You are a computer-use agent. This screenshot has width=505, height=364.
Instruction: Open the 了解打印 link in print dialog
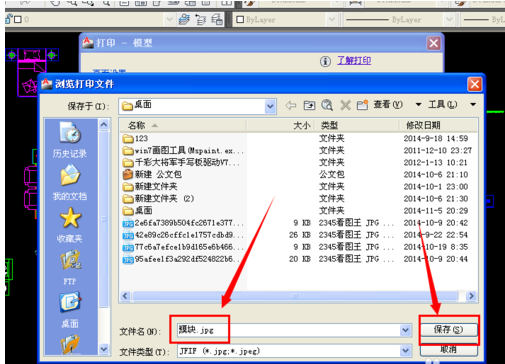(x=354, y=61)
